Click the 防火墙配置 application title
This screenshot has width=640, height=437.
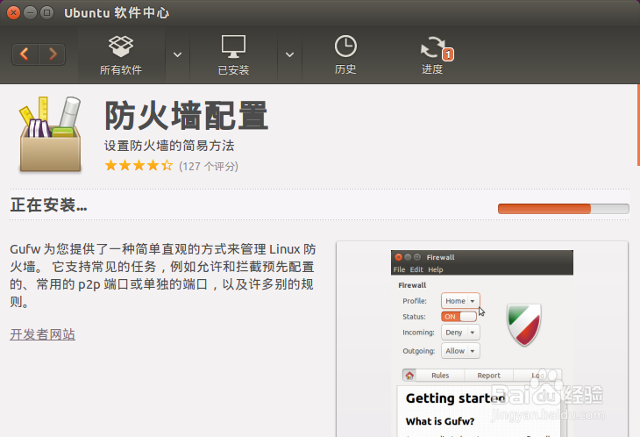tap(186, 116)
